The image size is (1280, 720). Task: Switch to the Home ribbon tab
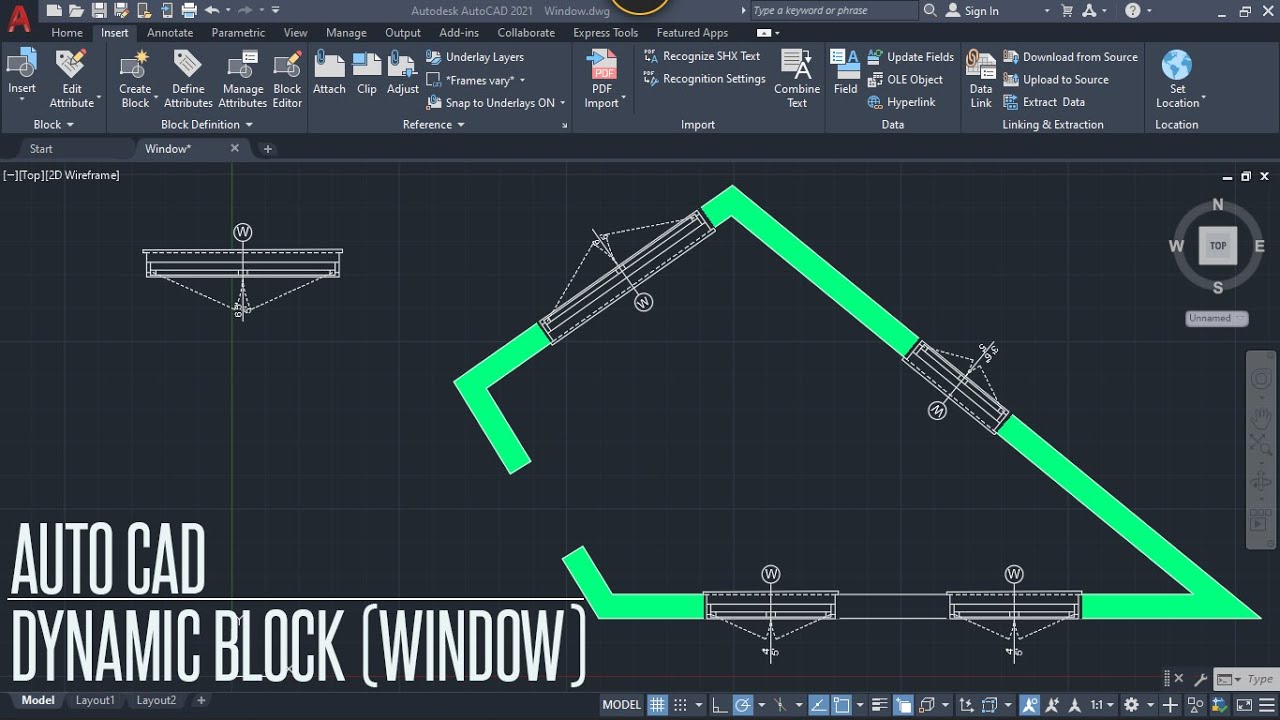pos(67,33)
